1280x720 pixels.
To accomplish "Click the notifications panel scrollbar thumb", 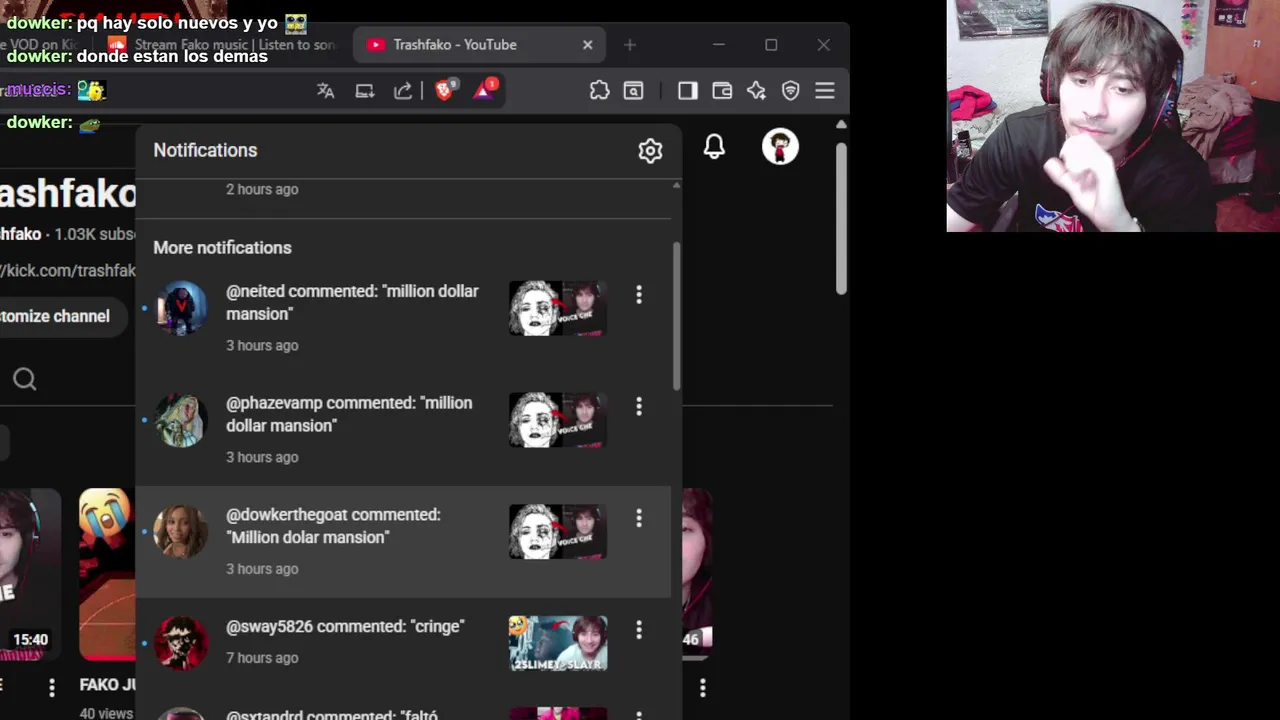I will (x=677, y=316).
